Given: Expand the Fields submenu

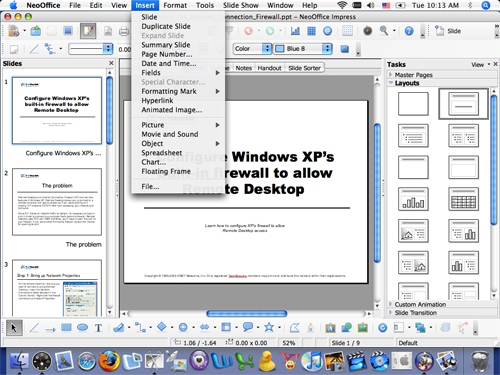Looking at the screenshot, I should click(178, 73).
